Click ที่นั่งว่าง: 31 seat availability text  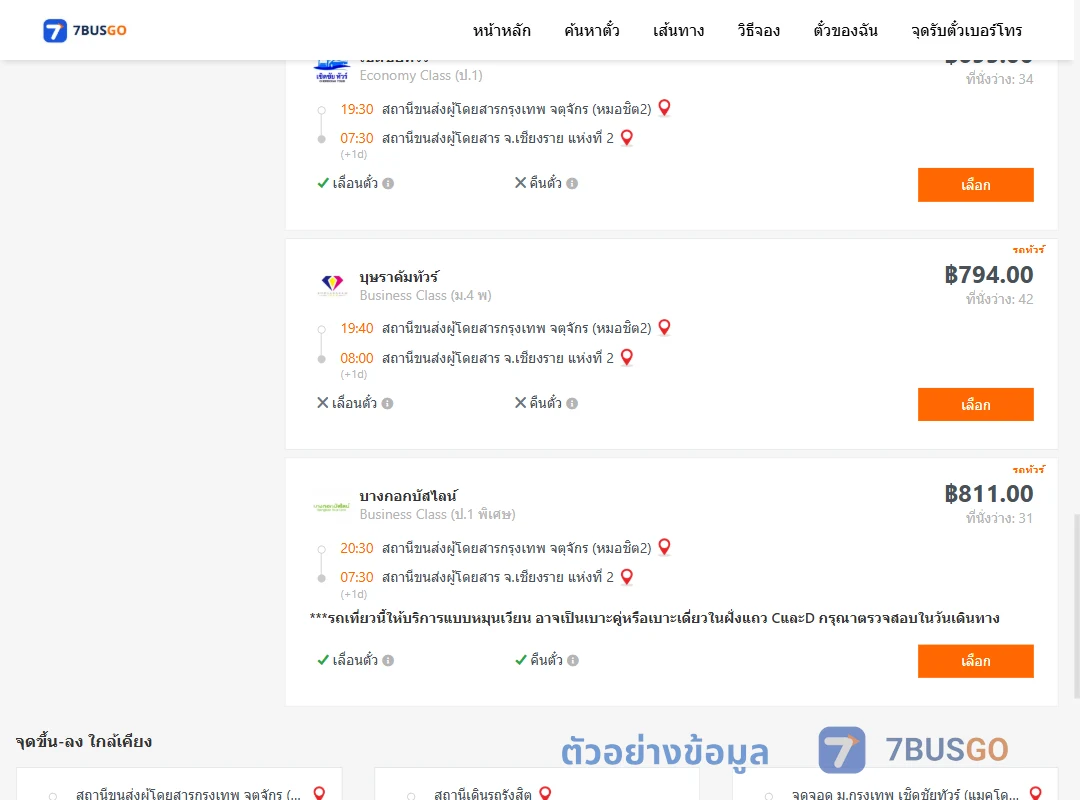click(x=999, y=518)
